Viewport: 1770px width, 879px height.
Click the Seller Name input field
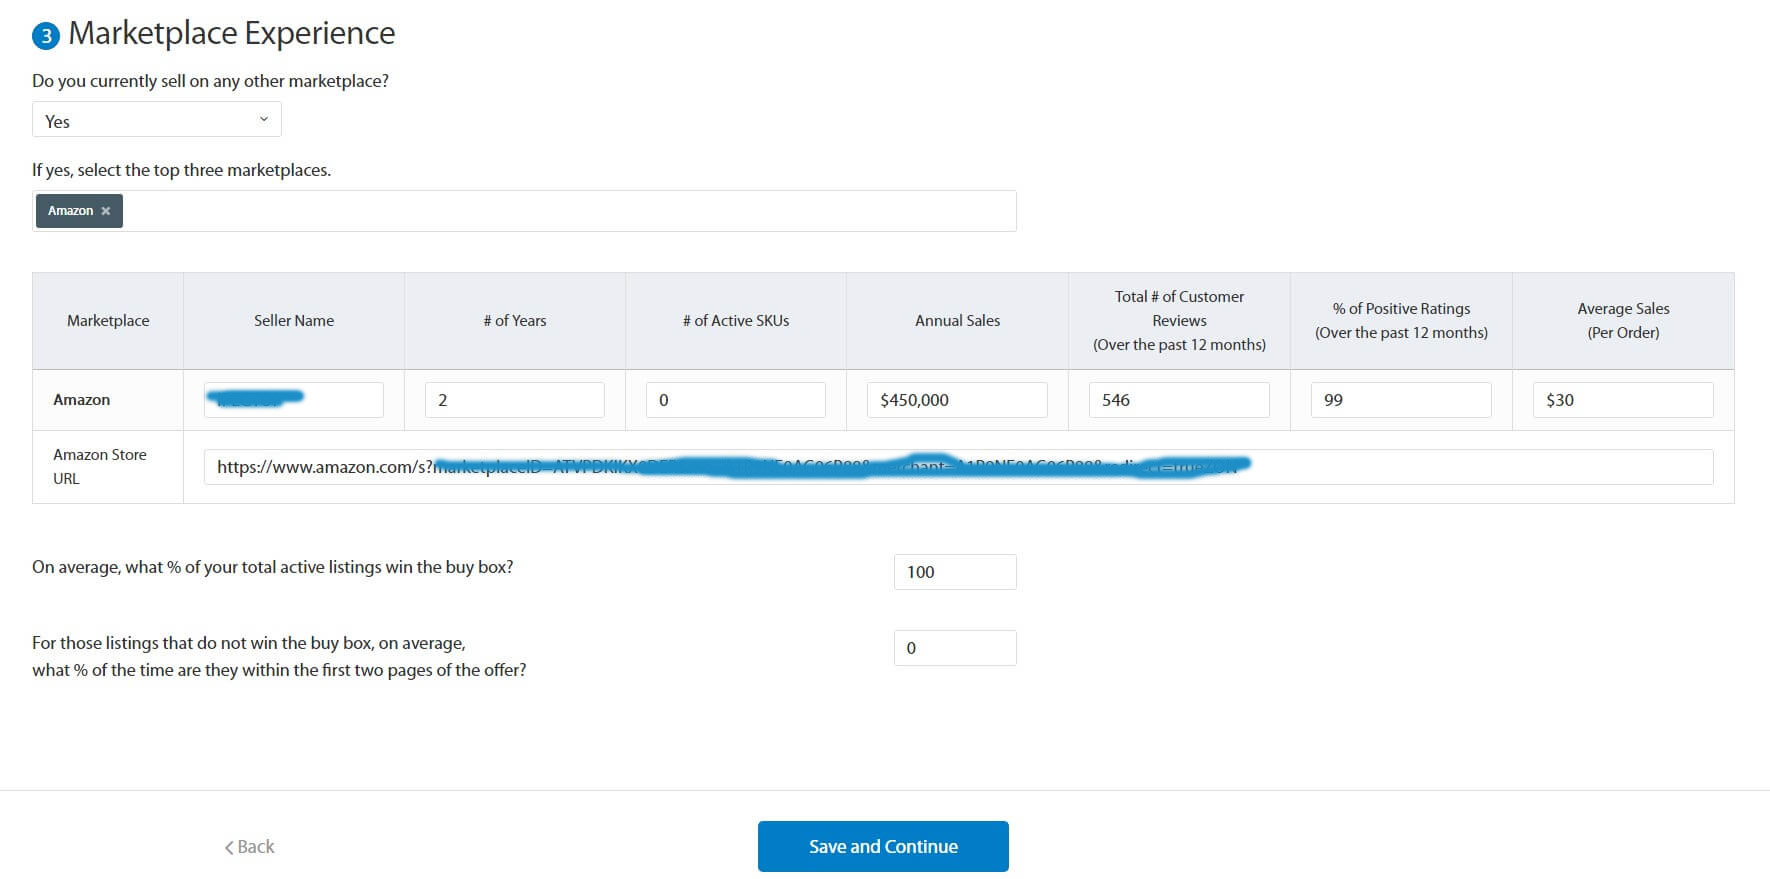[x=294, y=400]
